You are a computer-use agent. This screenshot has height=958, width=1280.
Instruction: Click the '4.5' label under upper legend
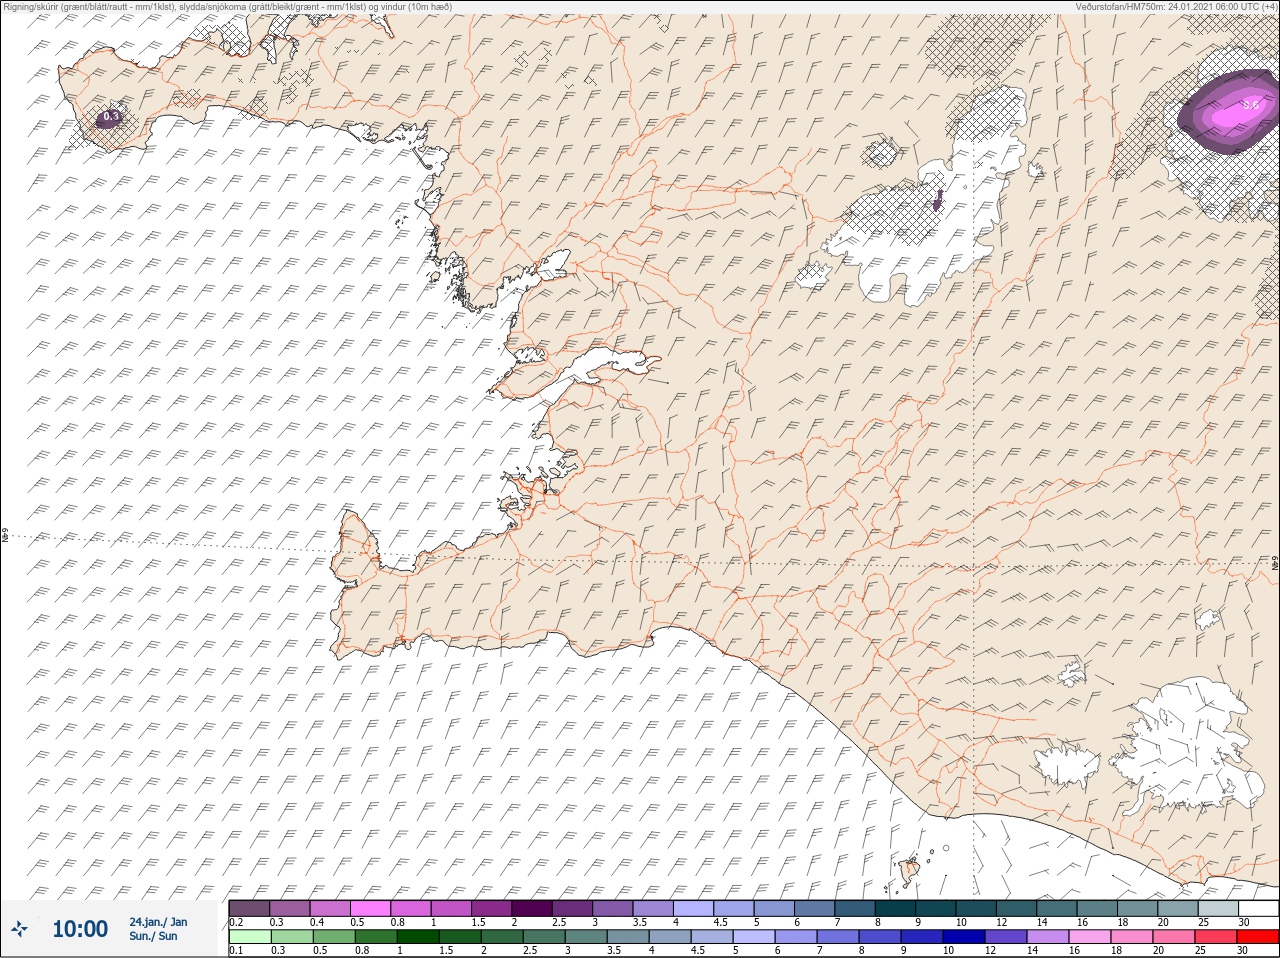pyautogui.click(x=720, y=921)
